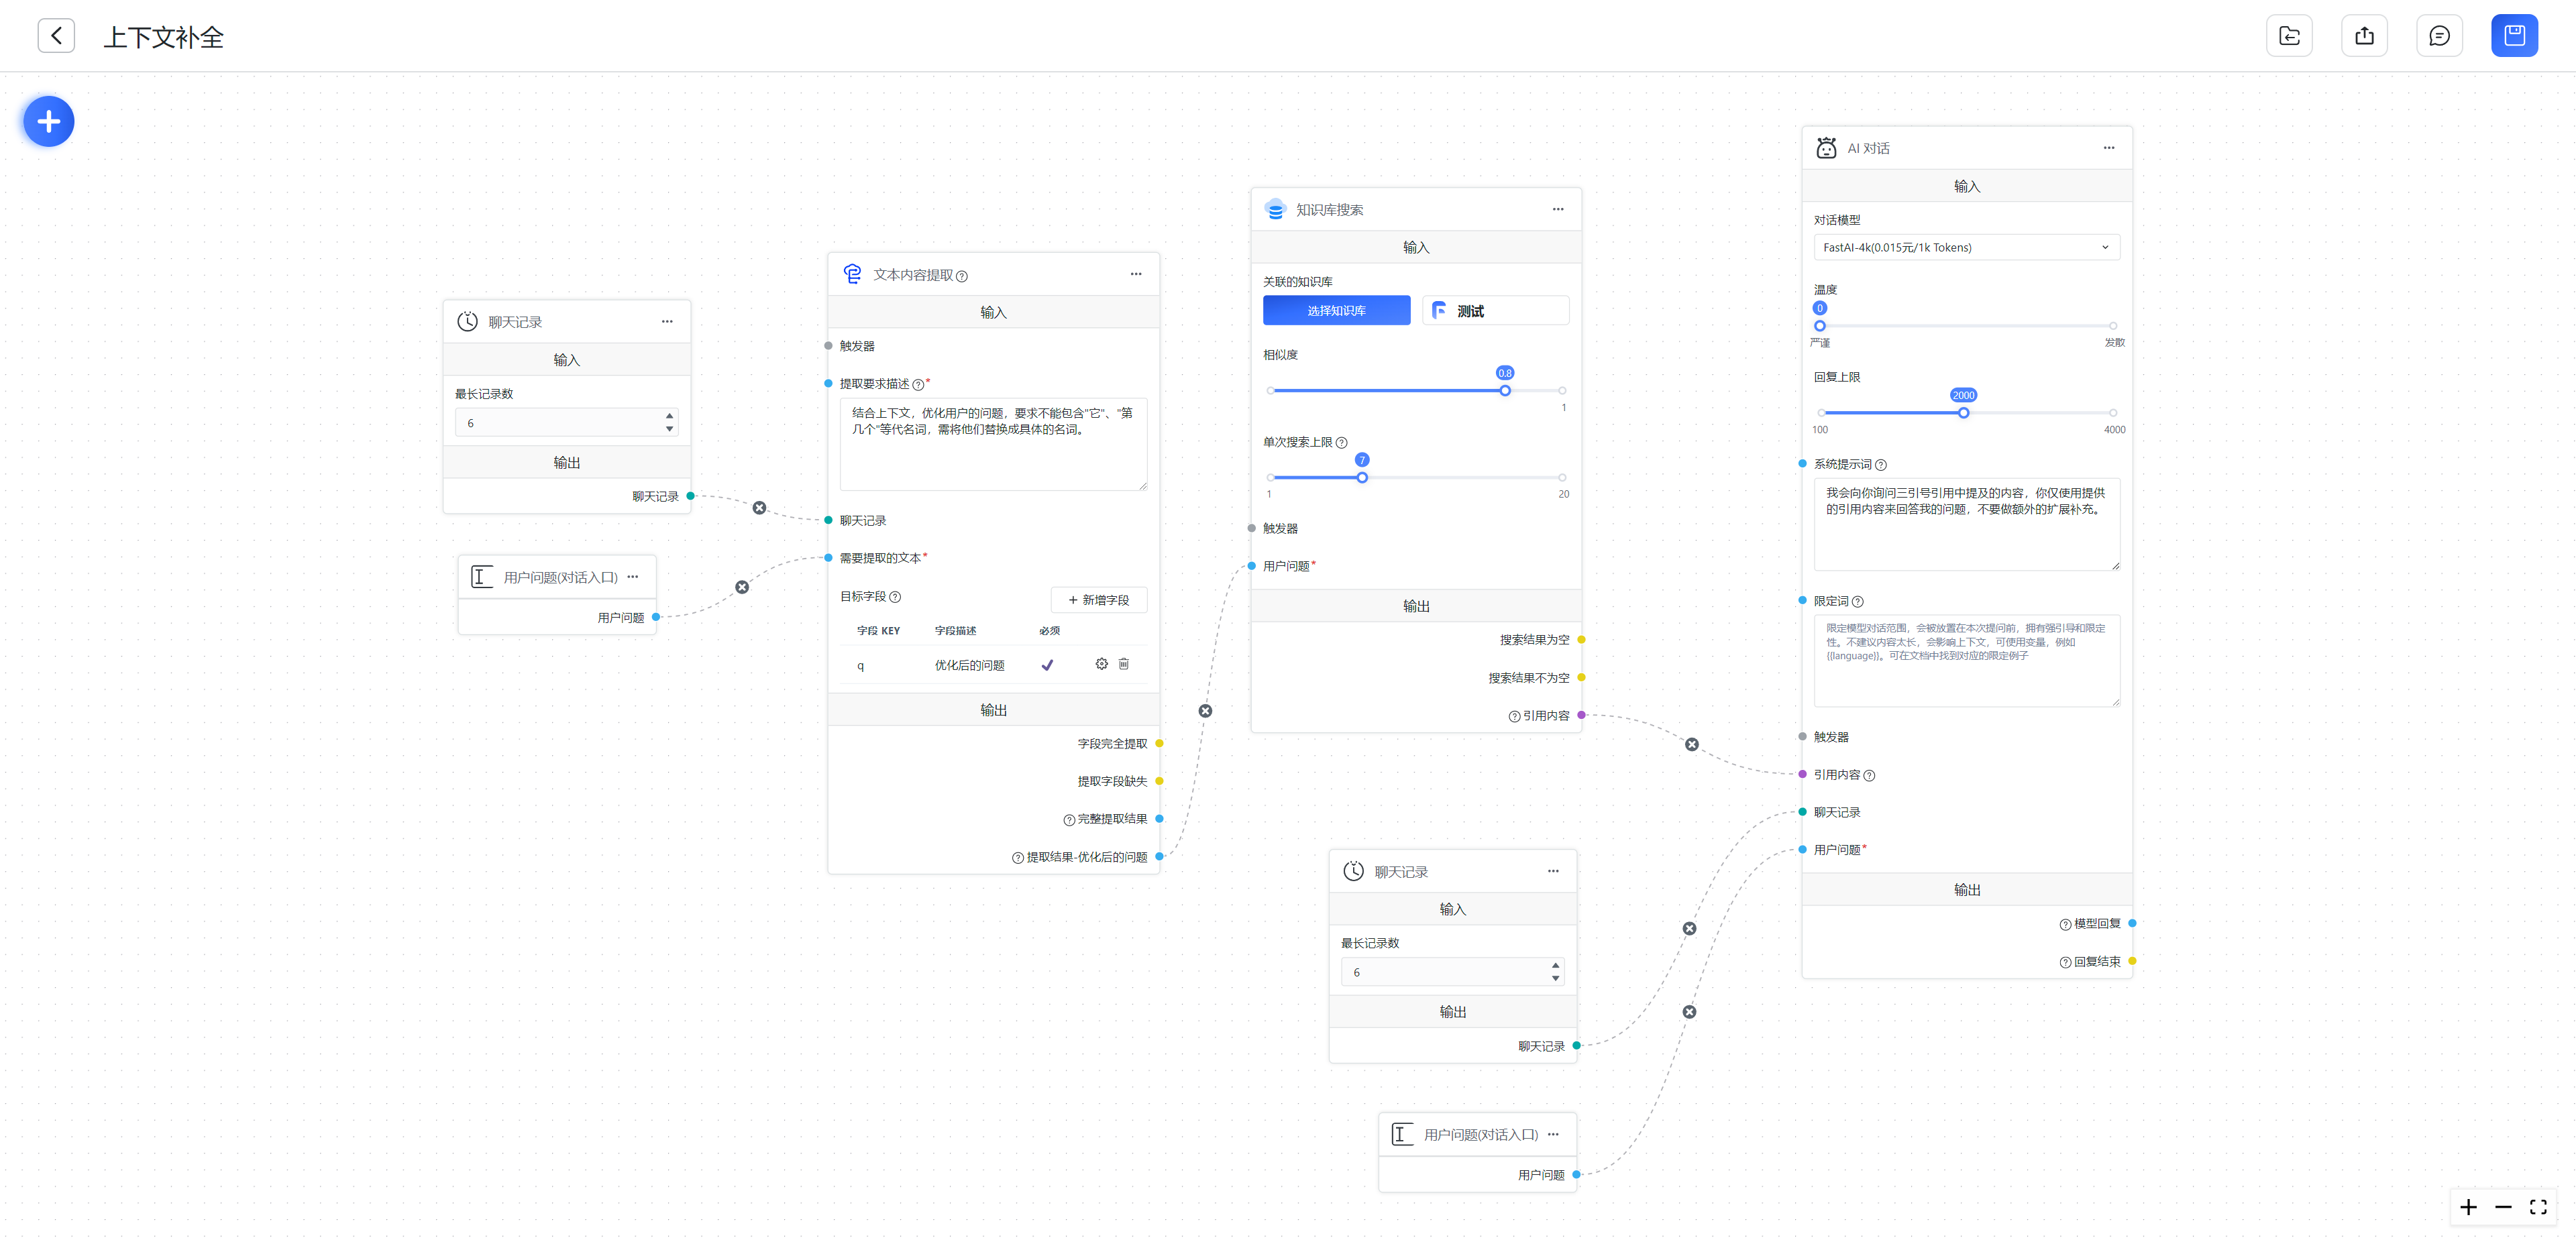The height and width of the screenshot is (1246, 2576).
Task: Click gear icon for field q
Action: [1101, 664]
